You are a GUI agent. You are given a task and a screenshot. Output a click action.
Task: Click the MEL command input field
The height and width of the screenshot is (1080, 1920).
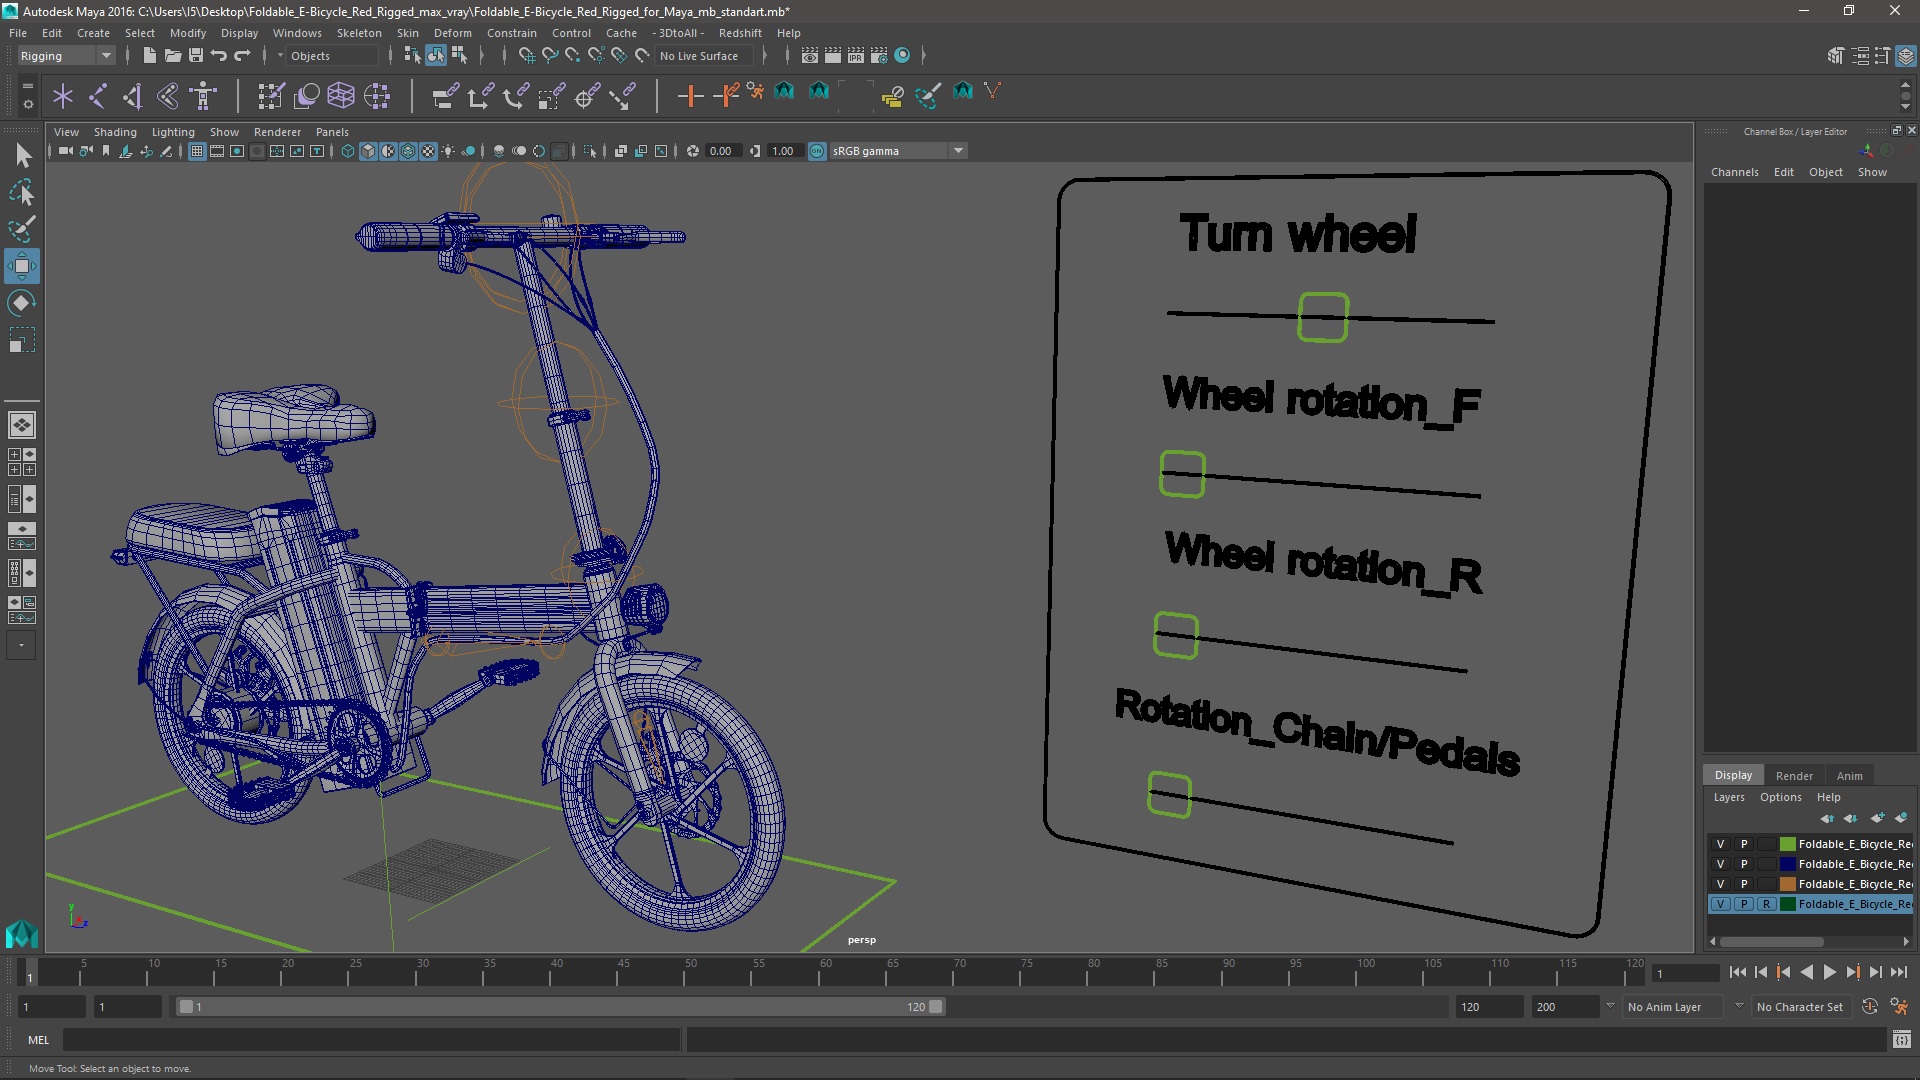click(x=371, y=1040)
